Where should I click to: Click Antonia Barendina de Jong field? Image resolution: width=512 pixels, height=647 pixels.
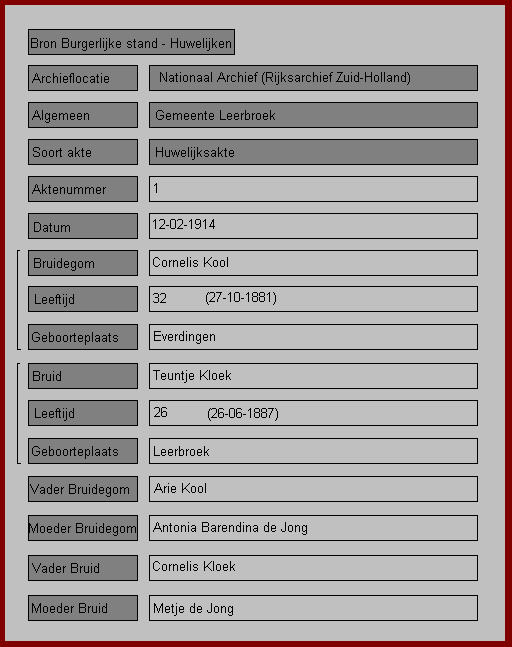[313, 528]
